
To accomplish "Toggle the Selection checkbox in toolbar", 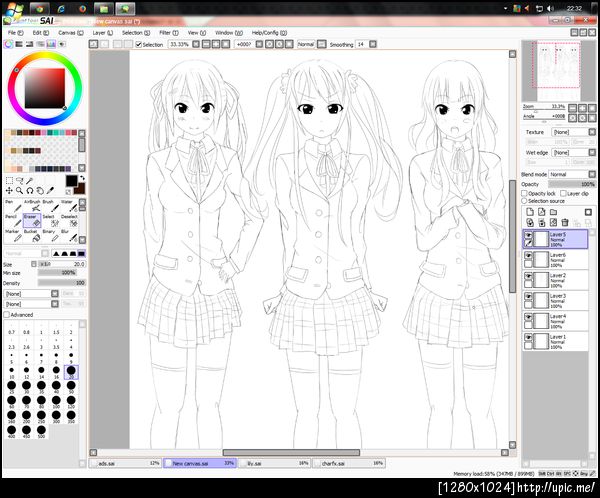I will tap(139, 44).
